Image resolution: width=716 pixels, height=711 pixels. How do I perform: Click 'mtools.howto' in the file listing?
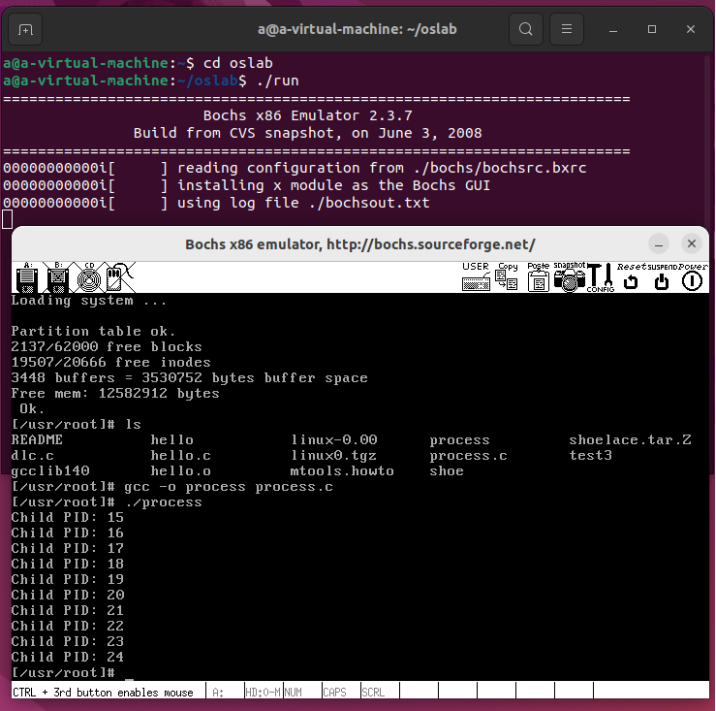[342, 471]
